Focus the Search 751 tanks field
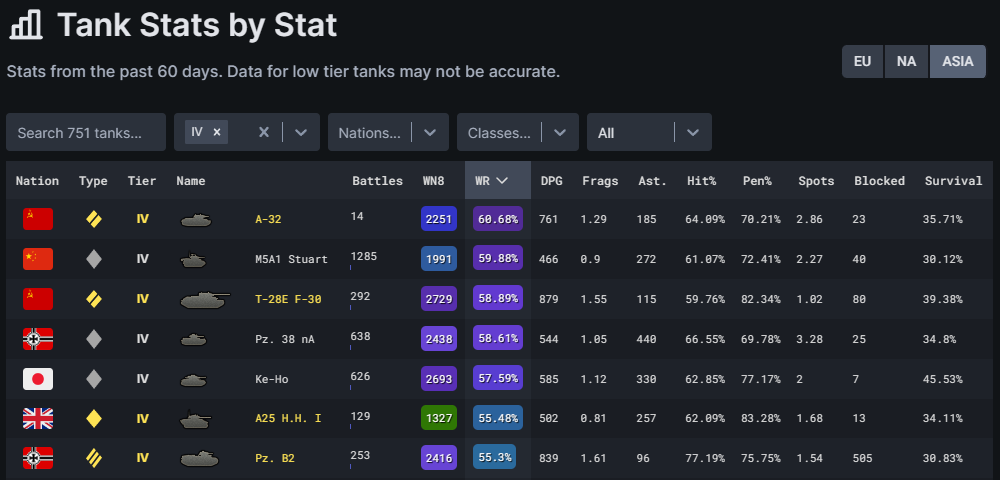The height and width of the screenshot is (480, 1000). pyautogui.click(x=86, y=132)
